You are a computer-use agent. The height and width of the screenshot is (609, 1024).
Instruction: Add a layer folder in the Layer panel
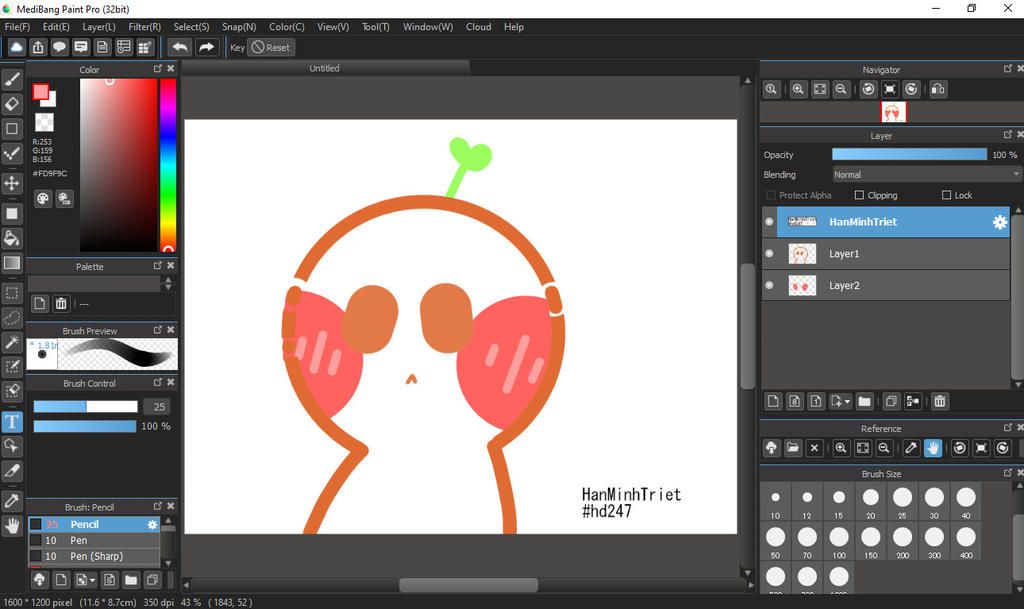[865, 401]
